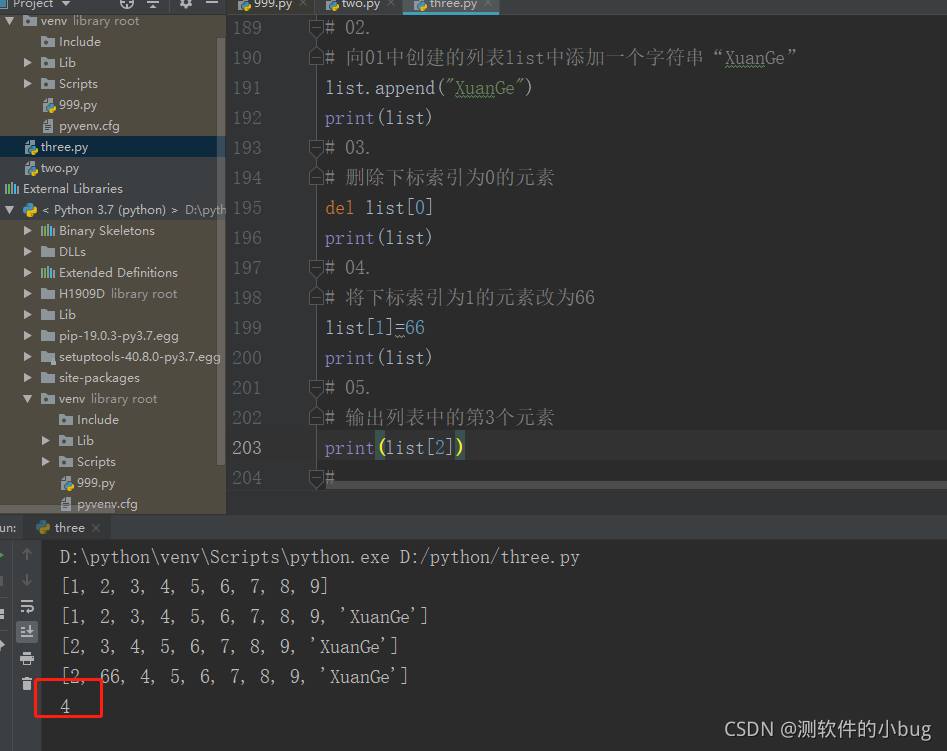This screenshot has width=947, height=751.
Task: Expand the site-packages folder
Action: pyautogui.click(x=27, y=378)
